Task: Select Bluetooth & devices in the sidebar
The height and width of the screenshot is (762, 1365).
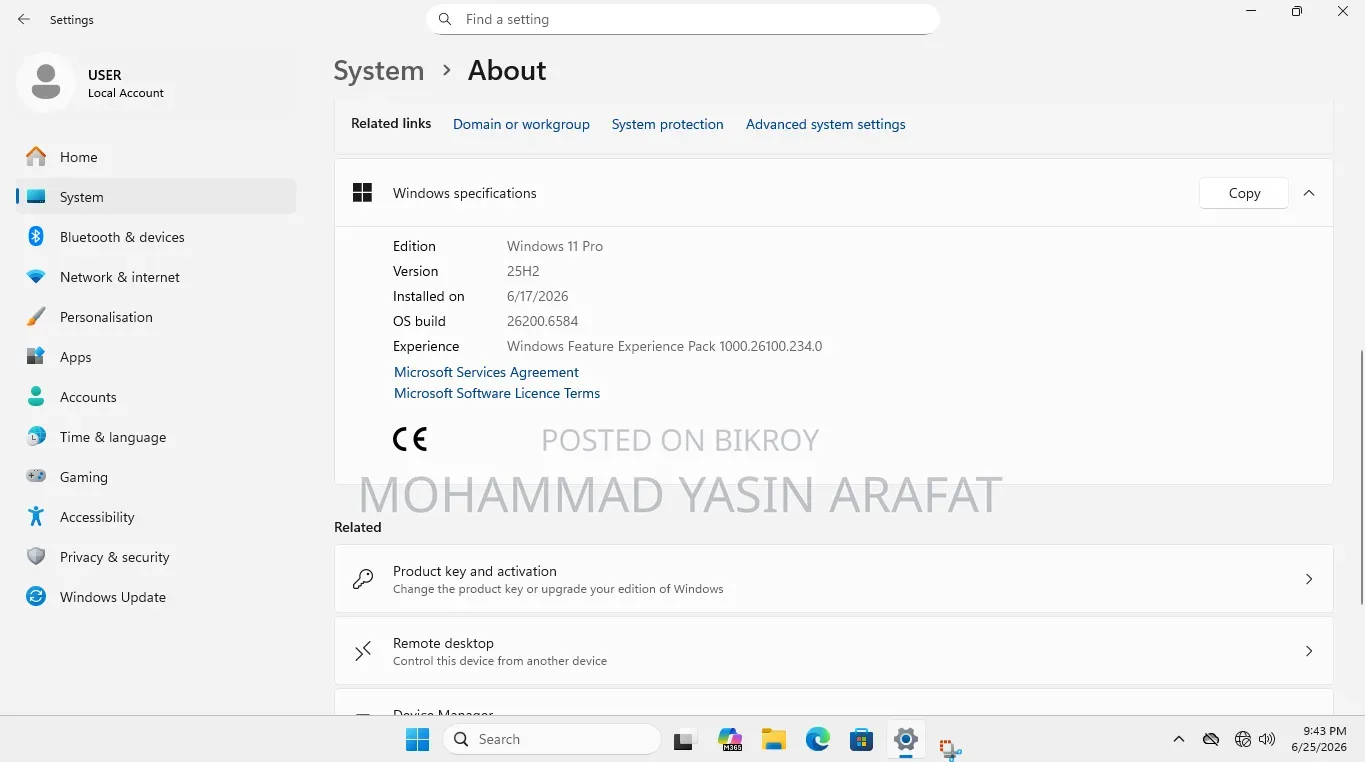Action: click(x=156, y=237)
